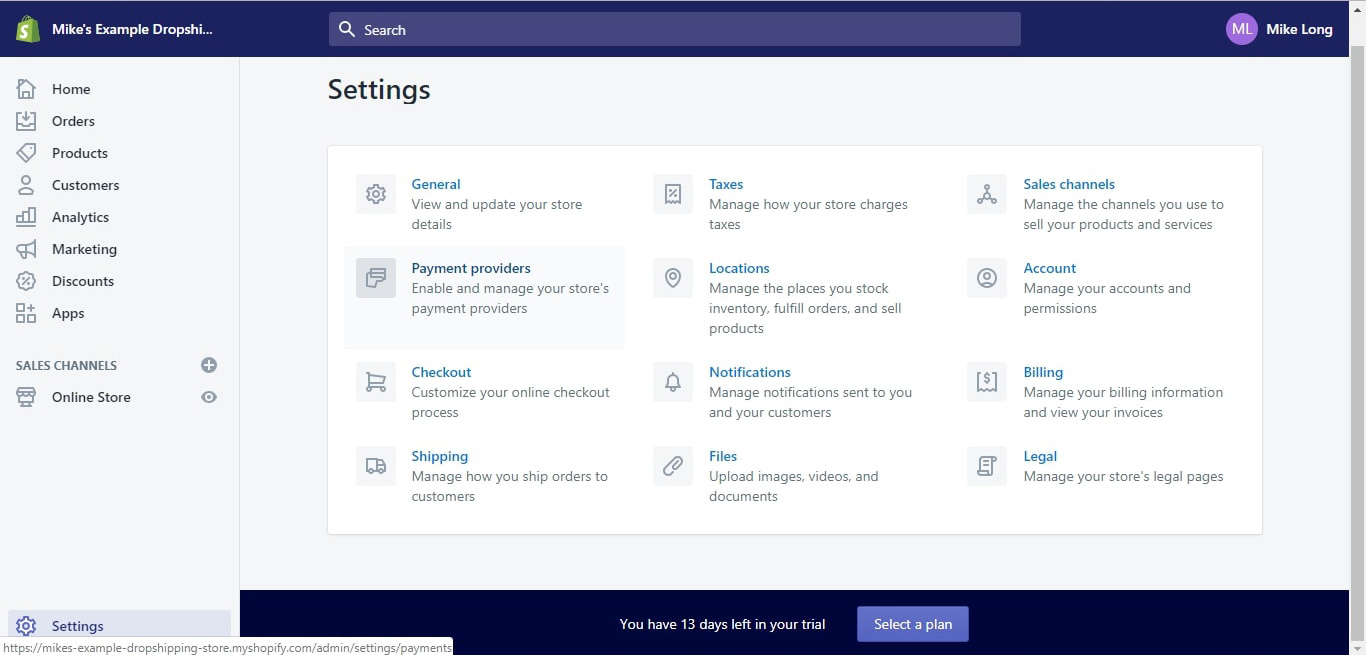This screenshot has width=1366, height=655.
Task: Add a sales channel with plus icon
Action: click(x=209, y=365)
